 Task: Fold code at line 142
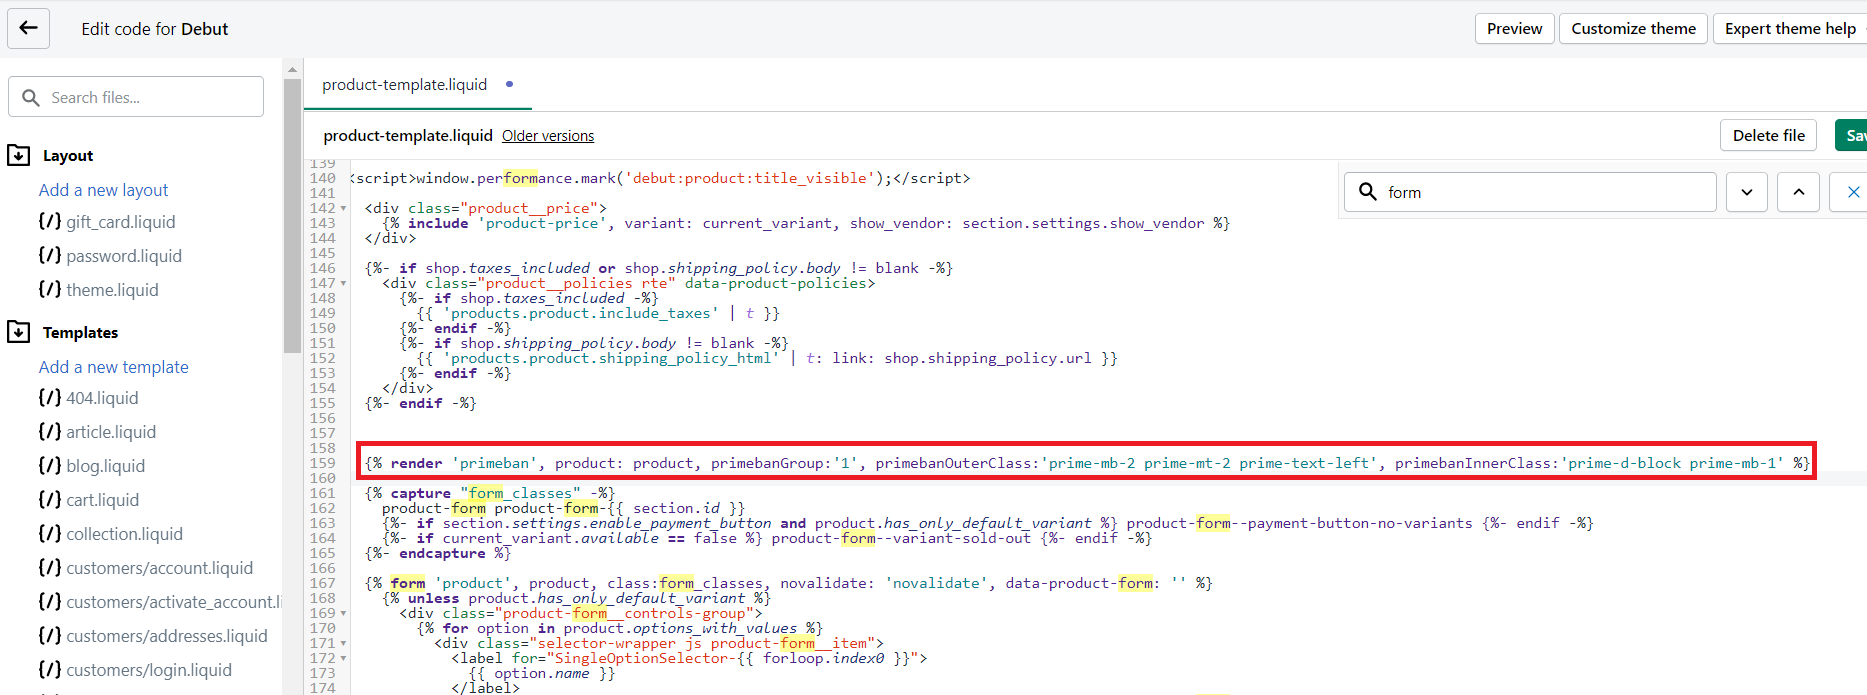pyautogui.click(x=343, y=209)
